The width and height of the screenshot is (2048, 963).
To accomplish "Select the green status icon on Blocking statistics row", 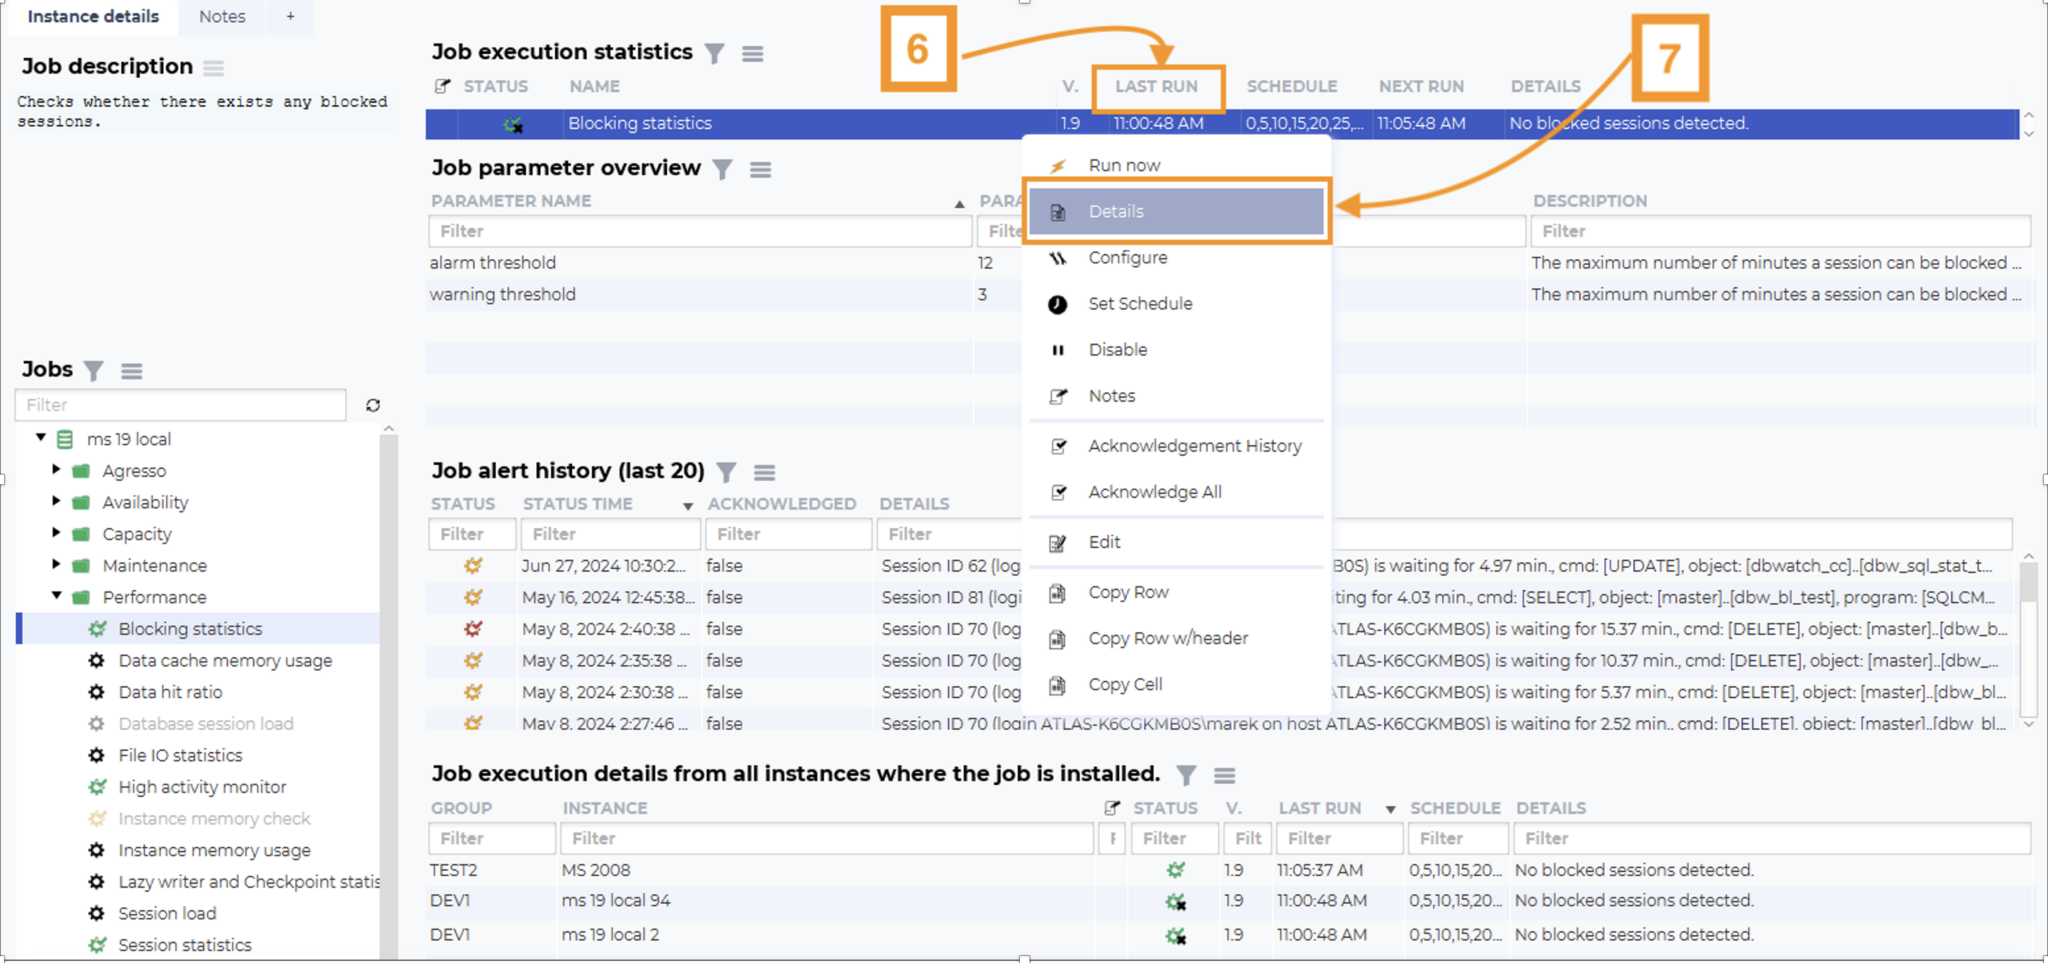I will pyautogui.click(x=514, y=123).
